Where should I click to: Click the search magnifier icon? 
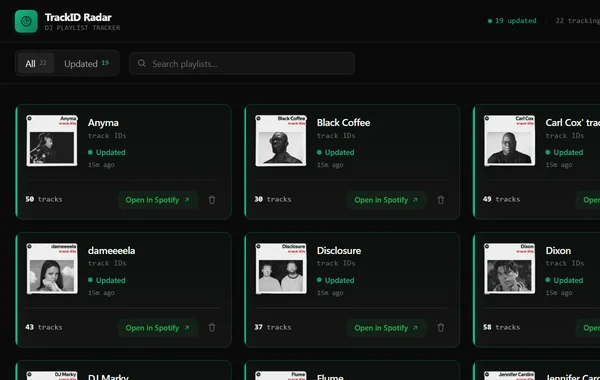pyautogui.click(x=142, y=63)
